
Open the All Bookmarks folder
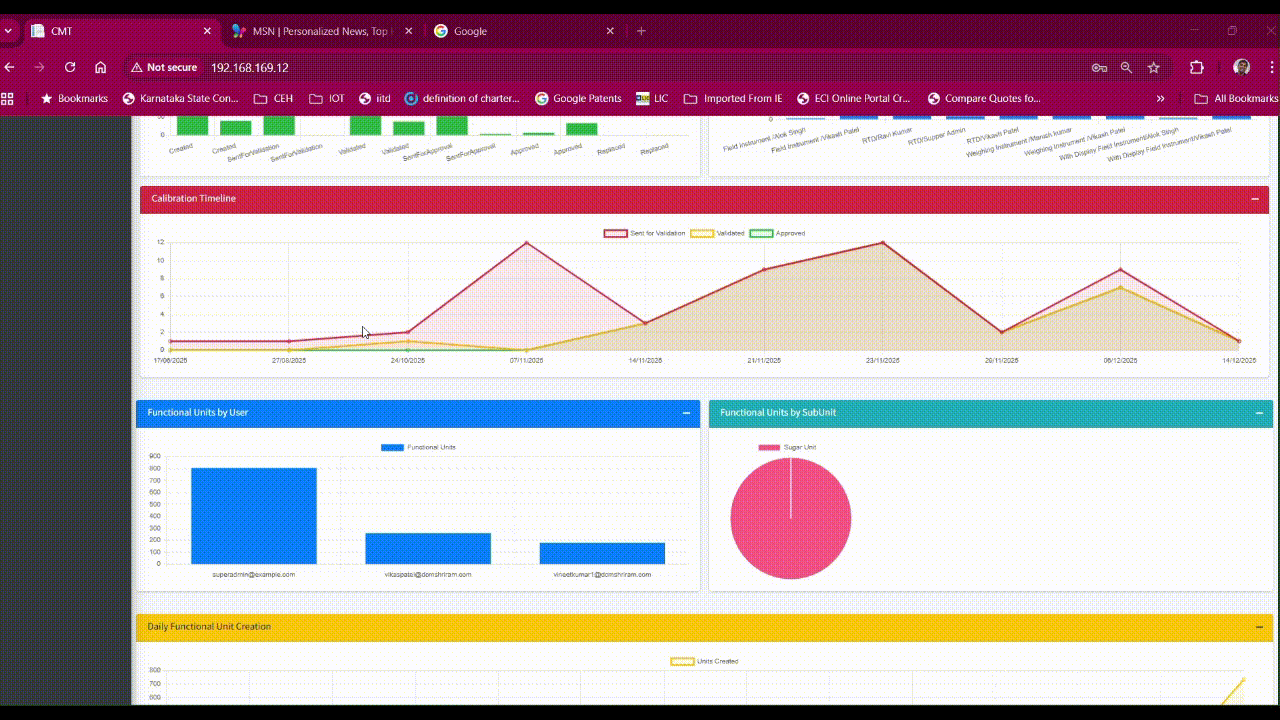1236,98
